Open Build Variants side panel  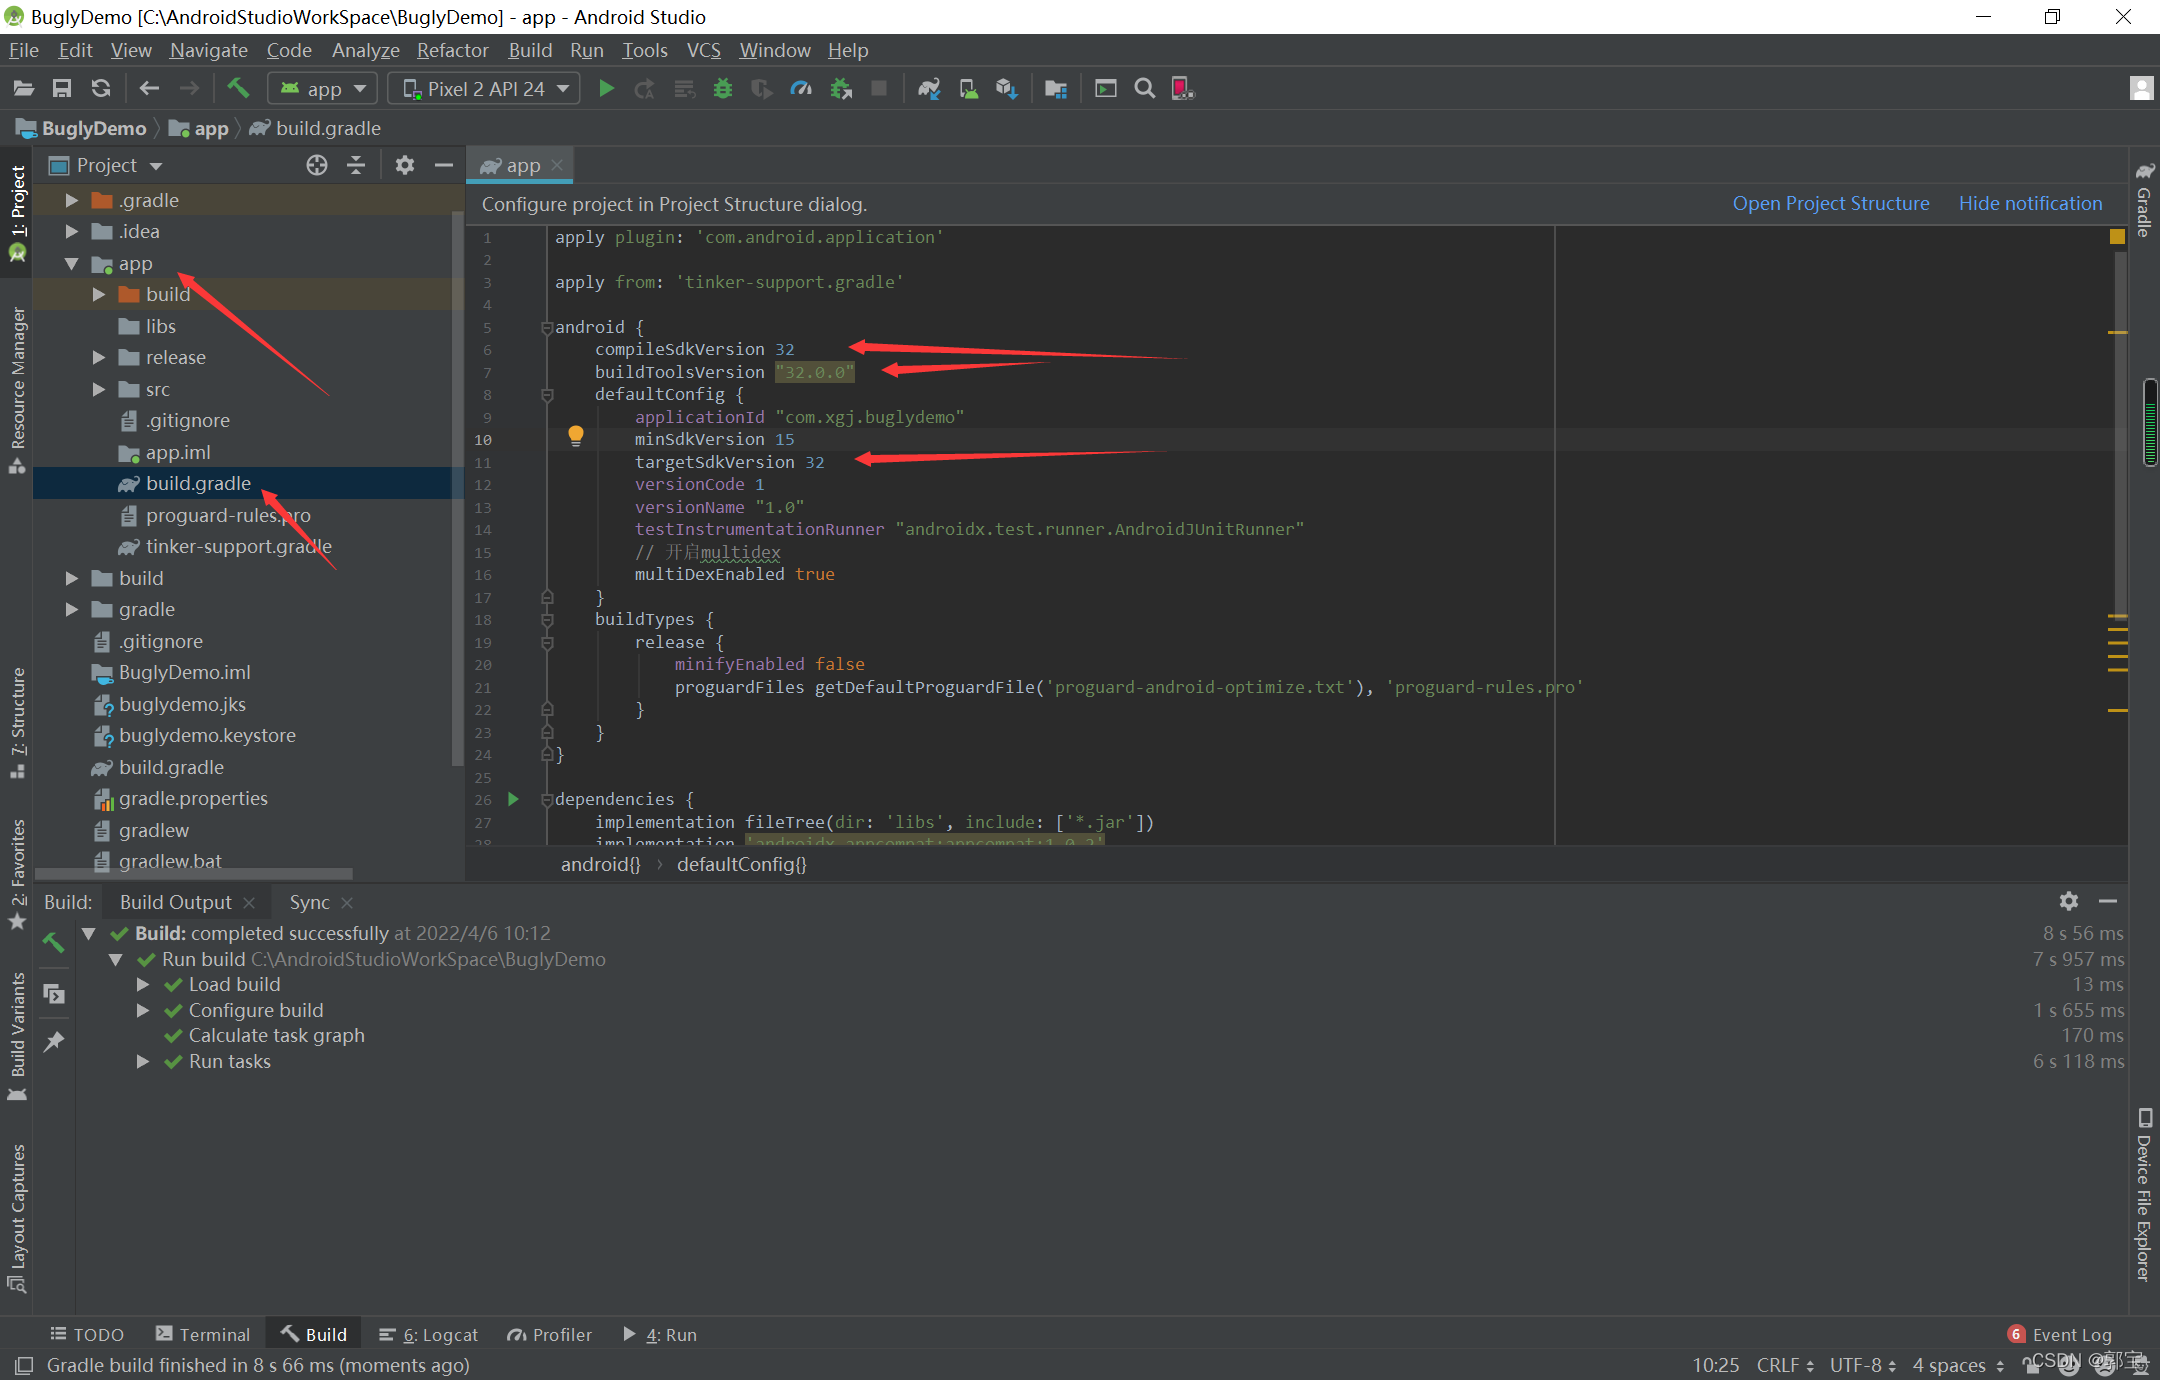pos(17,1036)
